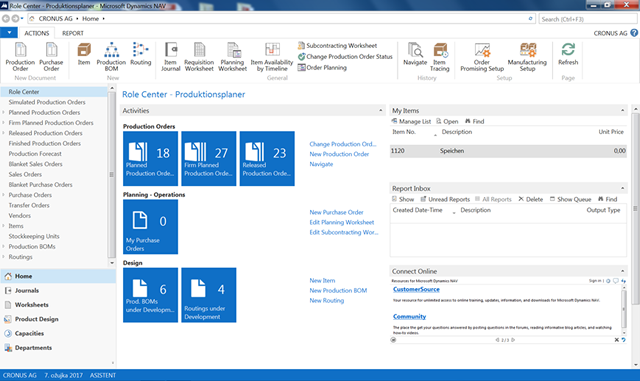Select Production Forecast in navigation list

(x=35, y=154)
